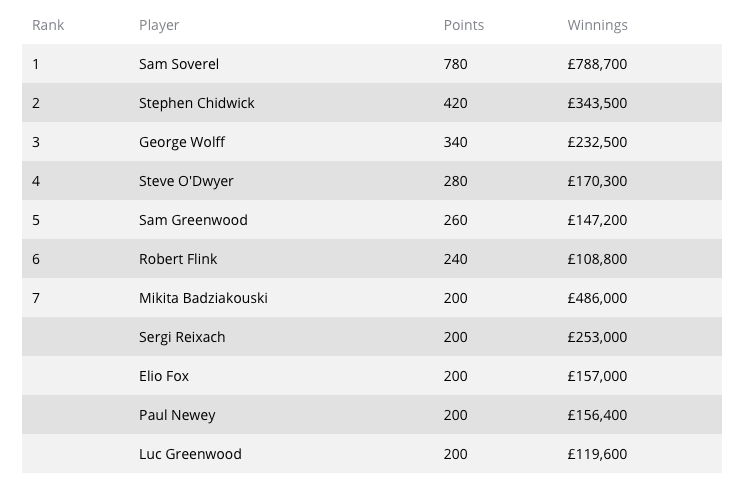
Task: Select Sam Greenwood in the table
Action: [193, 220]
